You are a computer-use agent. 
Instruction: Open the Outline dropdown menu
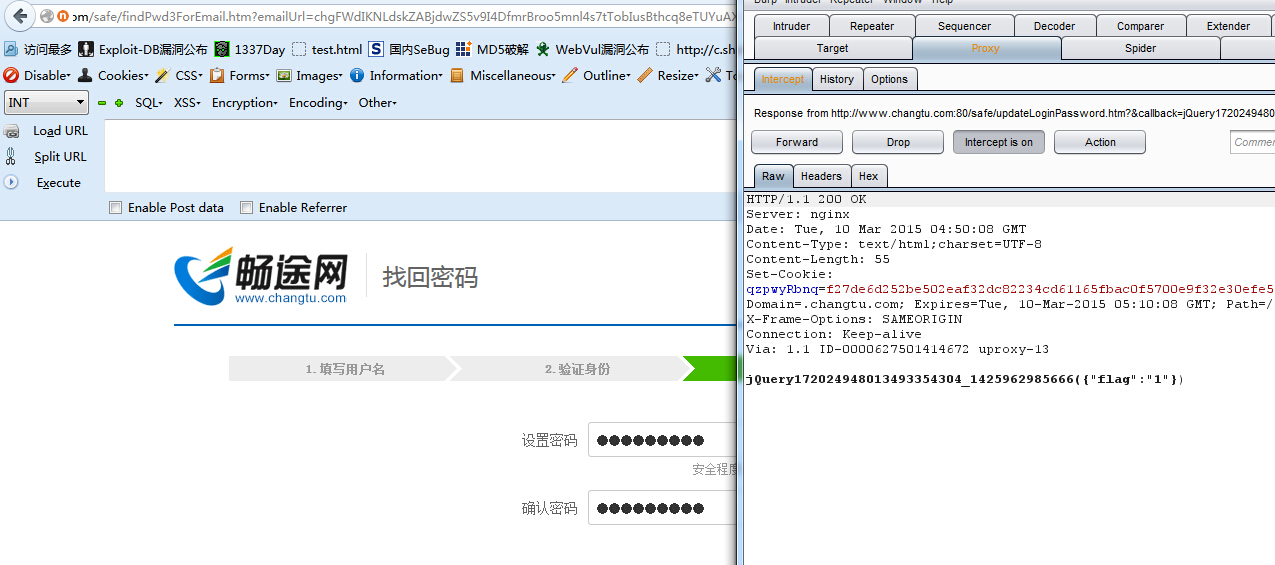click(x=596, y=75)
